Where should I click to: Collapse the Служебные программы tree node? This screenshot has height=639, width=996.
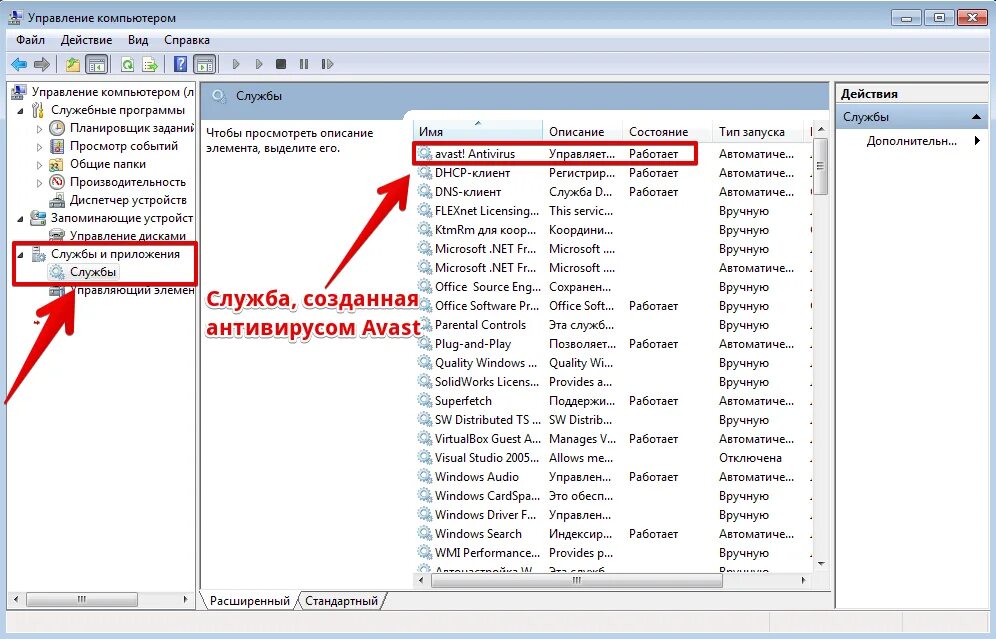click(x=20, y=111)
